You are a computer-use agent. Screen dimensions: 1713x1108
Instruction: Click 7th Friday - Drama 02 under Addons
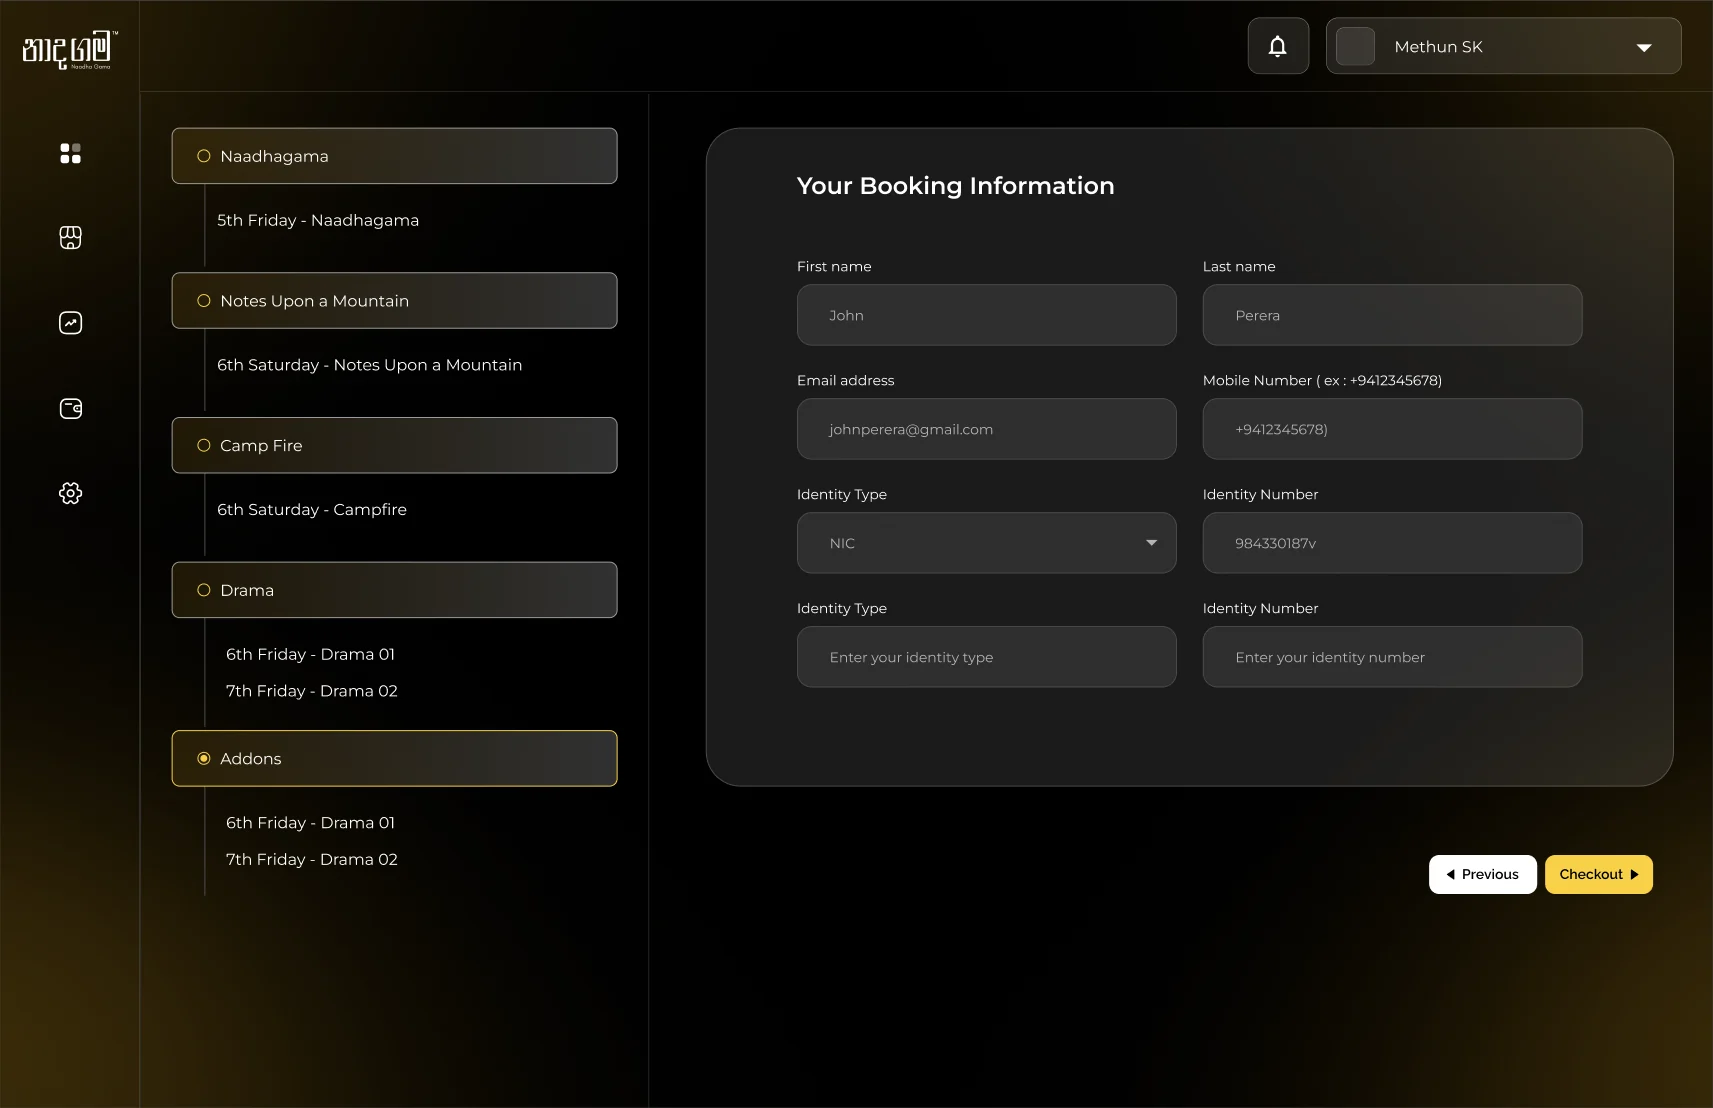point(312,859)
